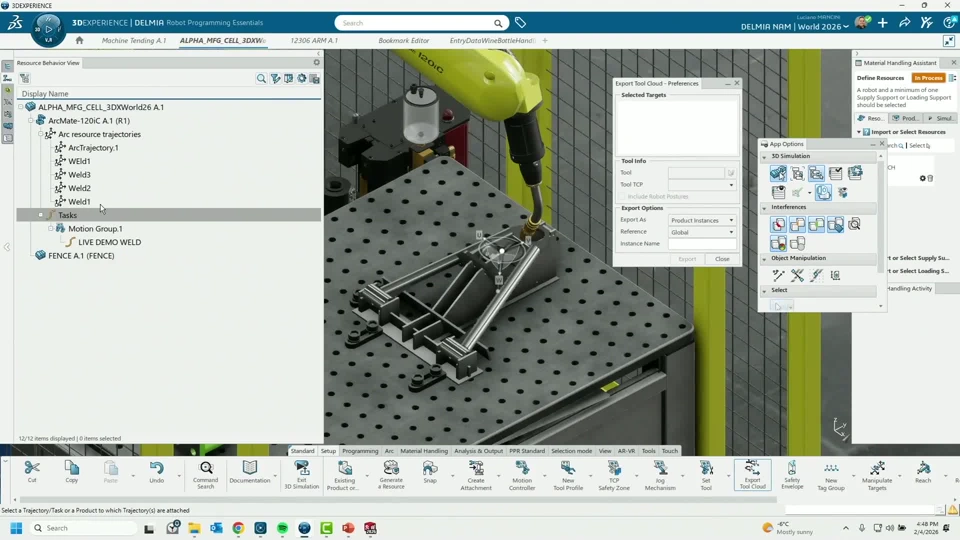The height and width of the screenshot is (540, 960).
Task: Click Export Tool Cloud command
Action: (752, 475)
